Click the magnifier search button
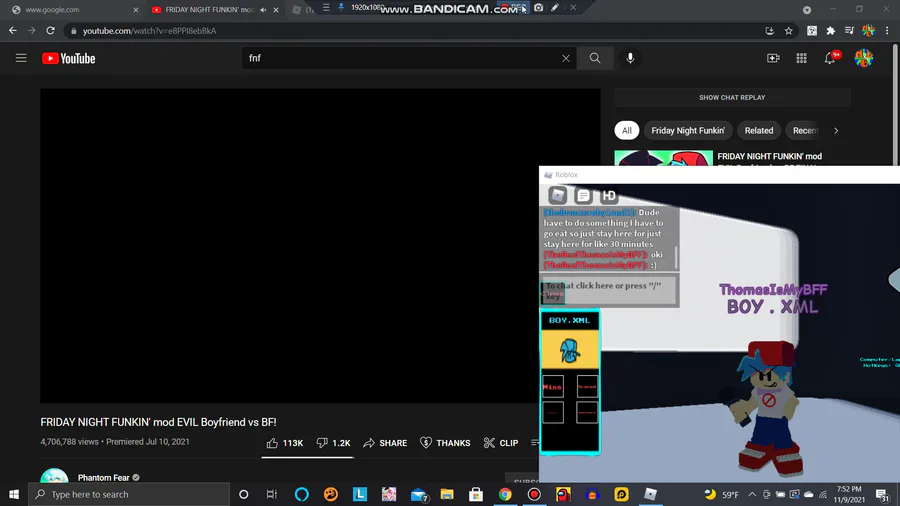Image resolution: width=900 pixels, height=506 pixels. click(595, 58)
